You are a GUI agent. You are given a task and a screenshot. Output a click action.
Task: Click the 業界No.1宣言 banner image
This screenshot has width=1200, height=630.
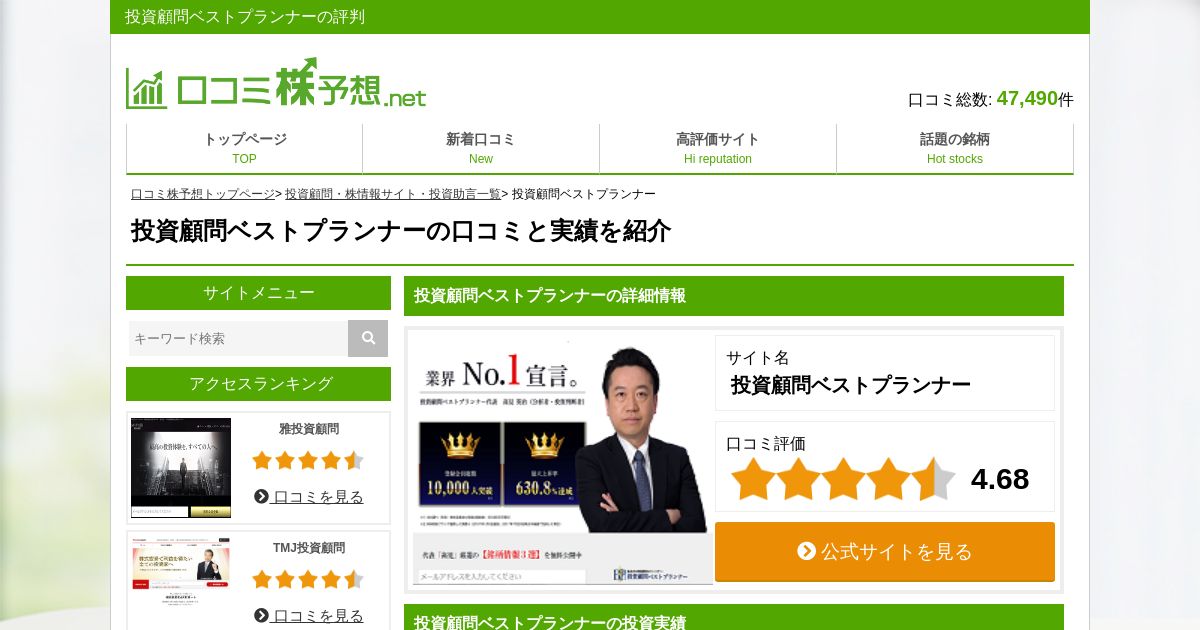point(561,459)
